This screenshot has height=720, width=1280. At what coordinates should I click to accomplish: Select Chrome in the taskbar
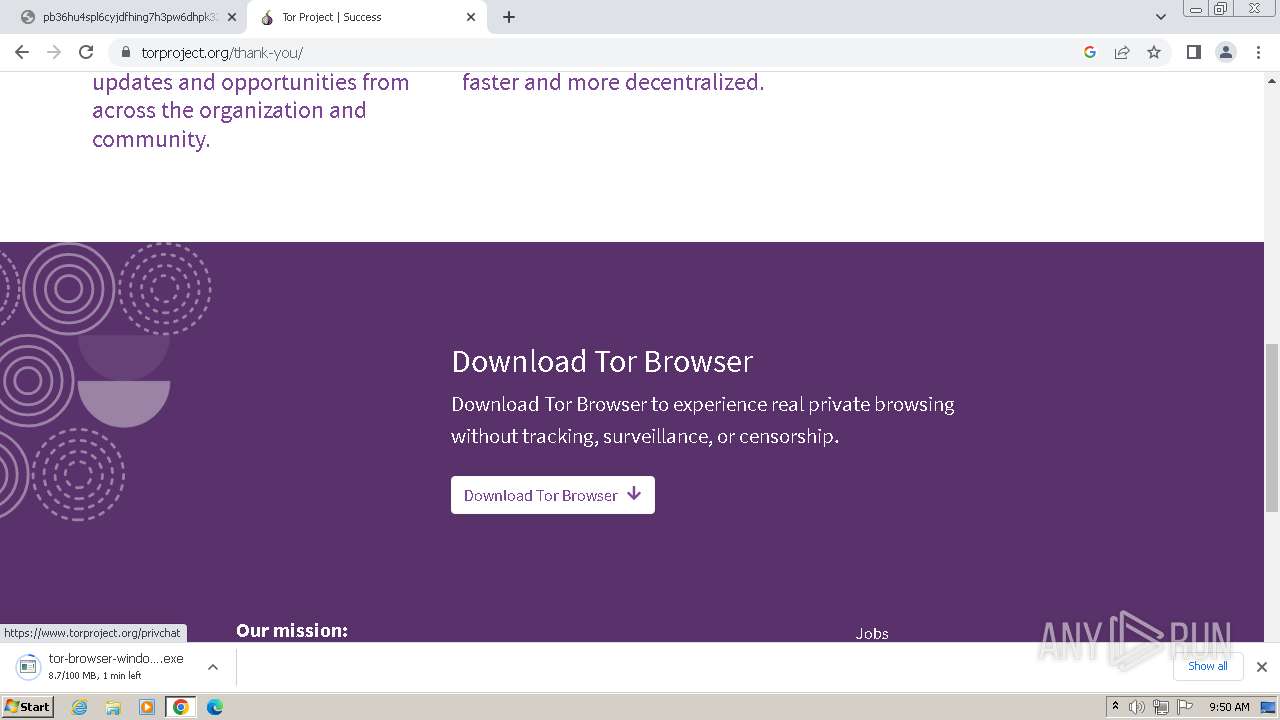181,707
